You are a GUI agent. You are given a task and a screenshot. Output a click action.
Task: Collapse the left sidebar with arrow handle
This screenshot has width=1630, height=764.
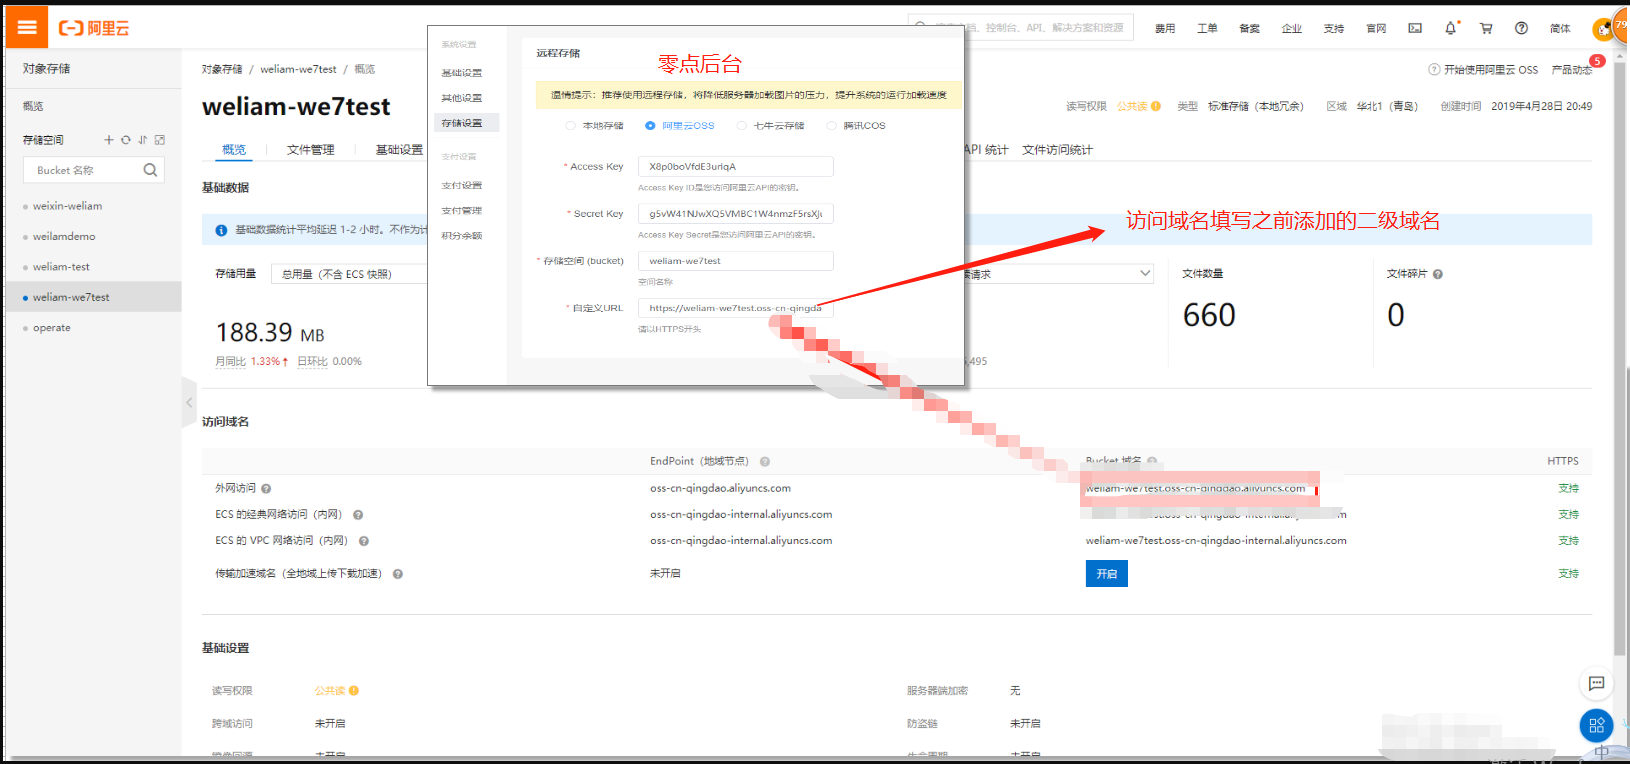[x=189, y=403]
